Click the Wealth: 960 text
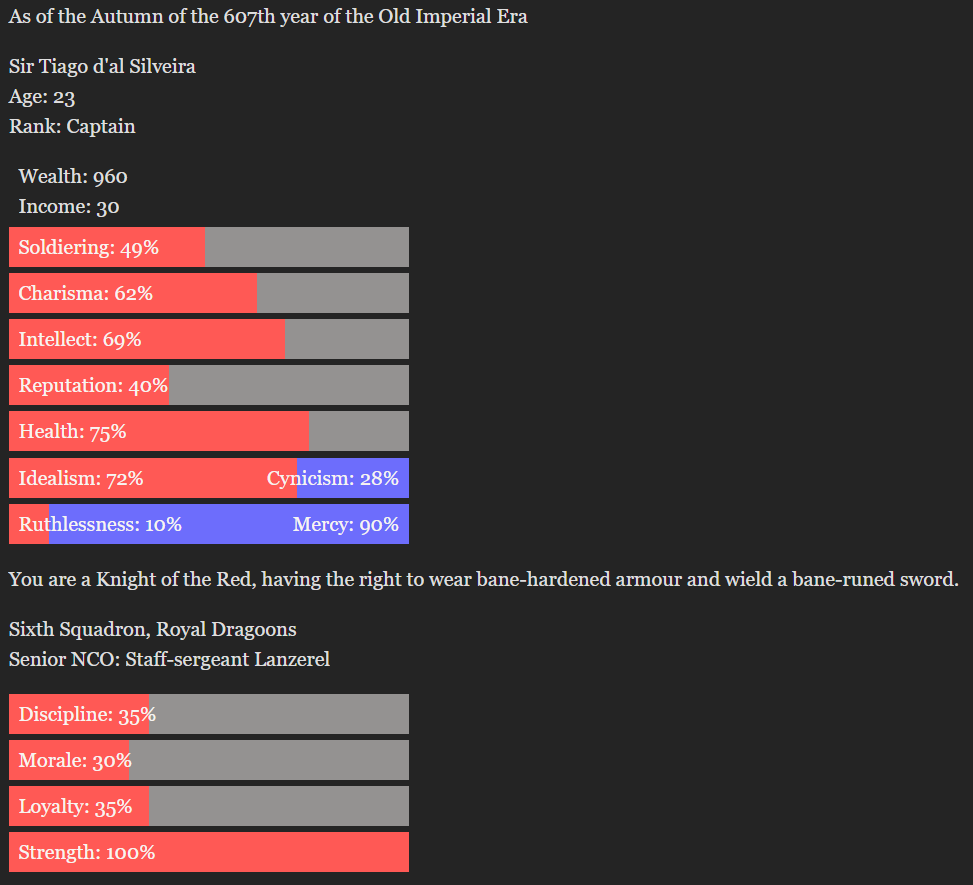The image size is (973, 885). tap(73, 177)
